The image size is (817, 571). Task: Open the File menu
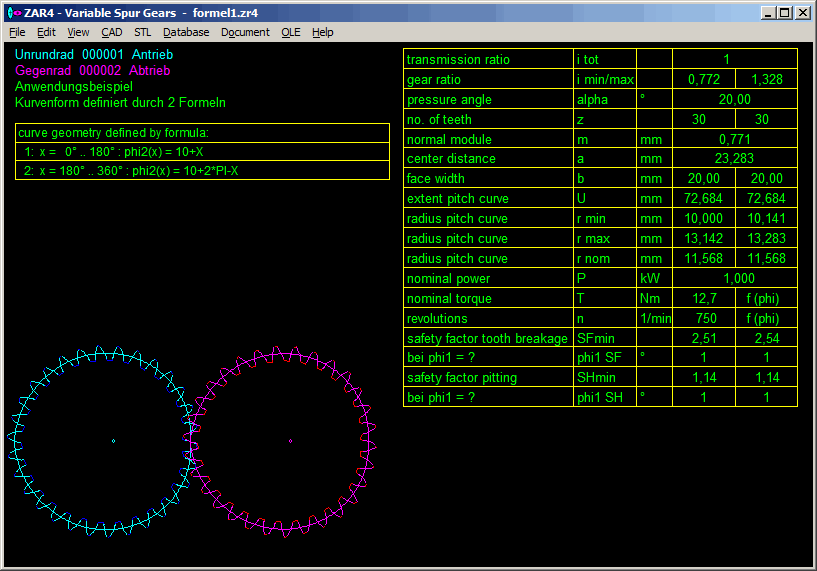(17, 32)
